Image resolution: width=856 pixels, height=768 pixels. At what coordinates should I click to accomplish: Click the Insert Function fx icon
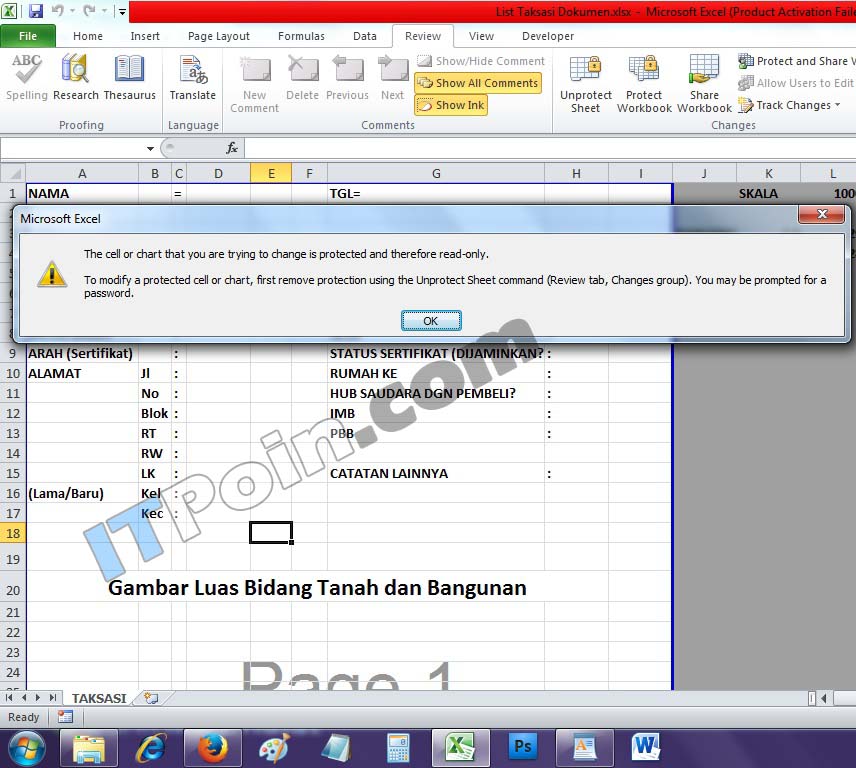[232, 148]
